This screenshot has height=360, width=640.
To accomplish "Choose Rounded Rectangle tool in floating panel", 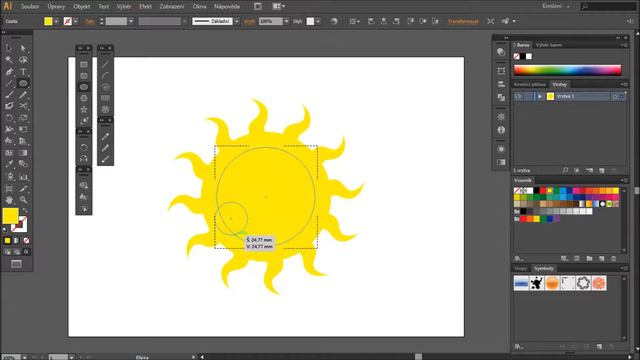I will [84, 76].
